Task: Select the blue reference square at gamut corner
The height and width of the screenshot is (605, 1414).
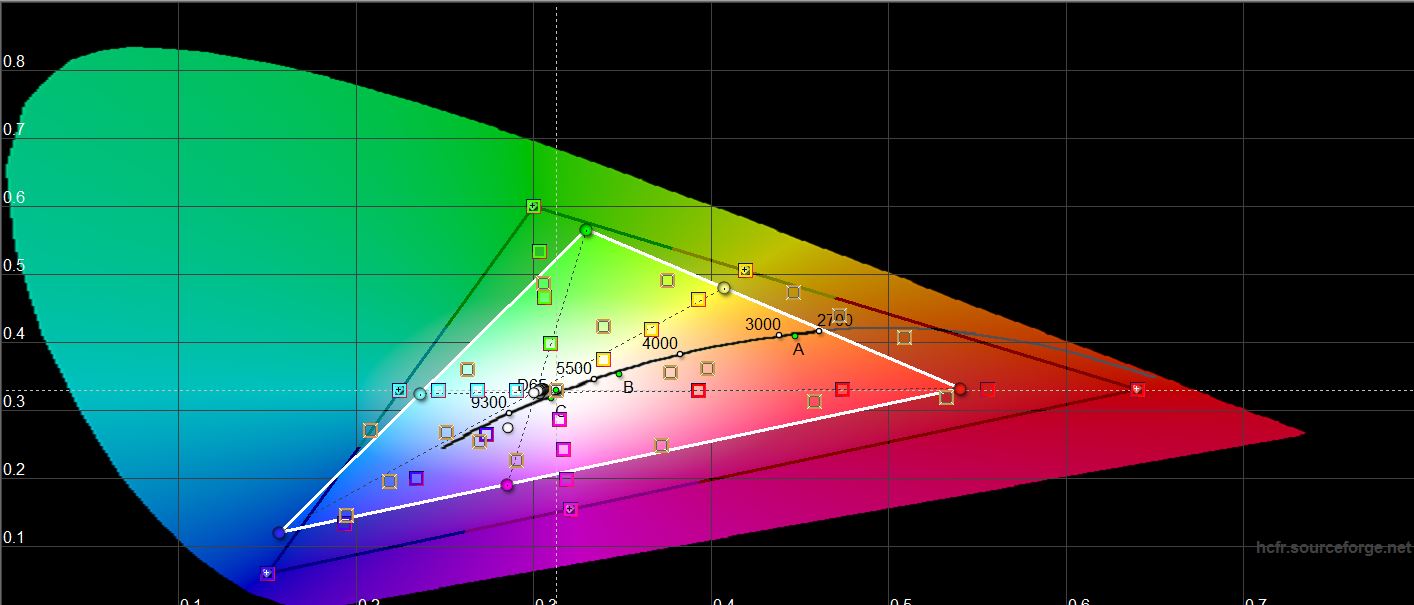Action: click(x=267, y=574)
